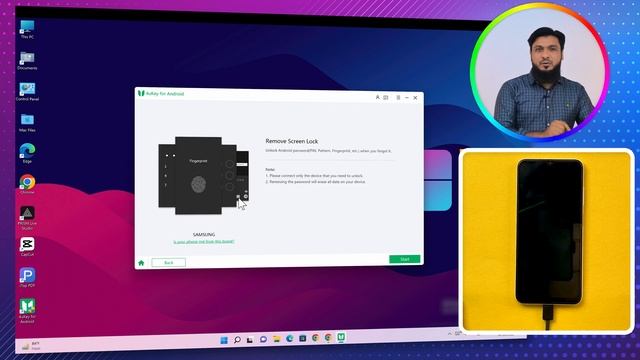Open 4uKey for Android desktop shortcut

[27, 311]
